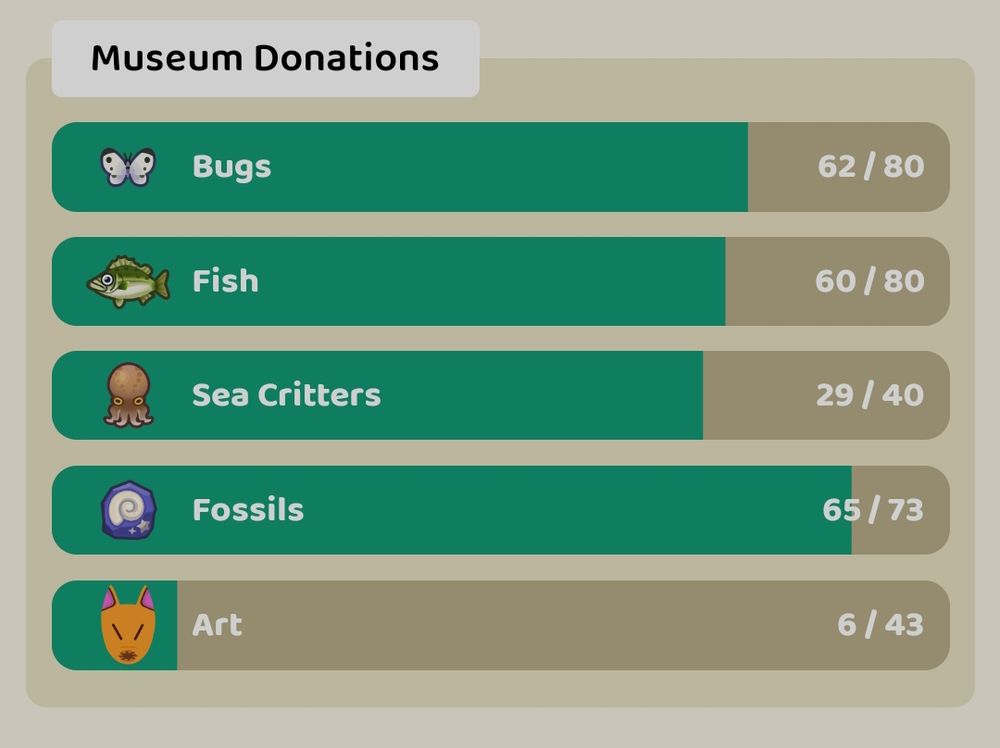1000x748 pixels.
Task: Click the 65 / 73 fossils count
Action: (x=873, y=510)
